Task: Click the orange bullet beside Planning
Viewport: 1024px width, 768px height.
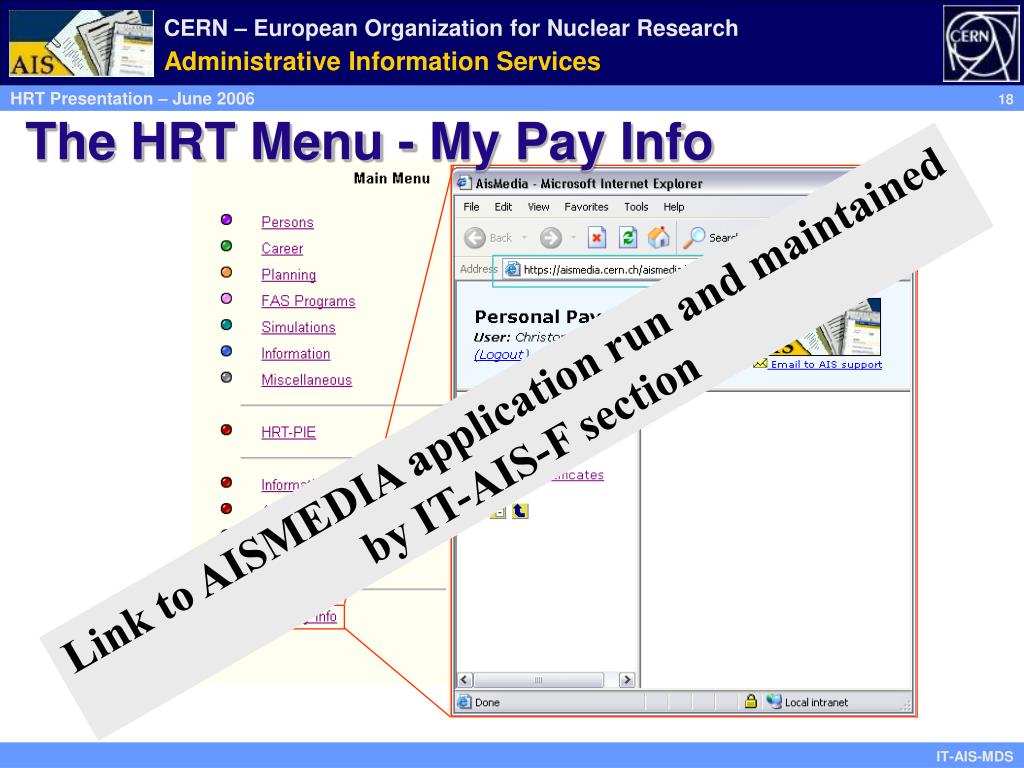Action: (x=227, y=272)
